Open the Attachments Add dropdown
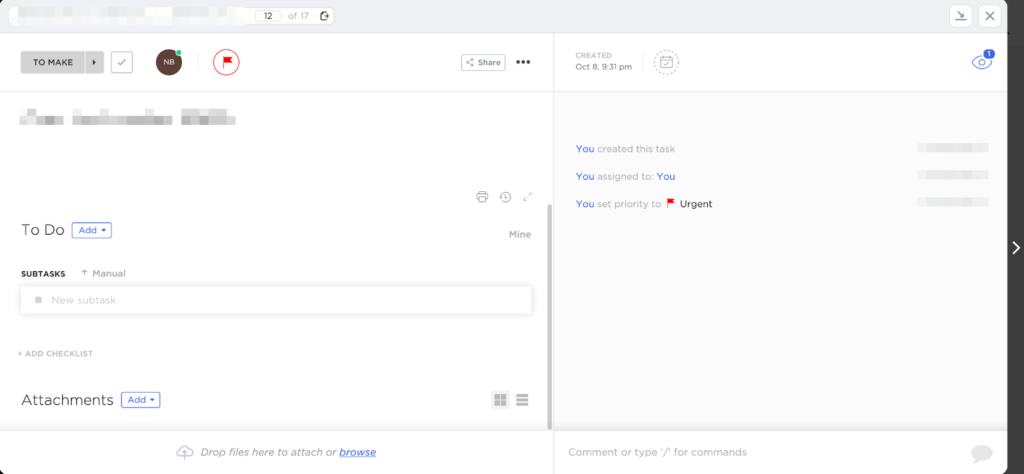Screen dimensions: 1024x474 point(141,400)
